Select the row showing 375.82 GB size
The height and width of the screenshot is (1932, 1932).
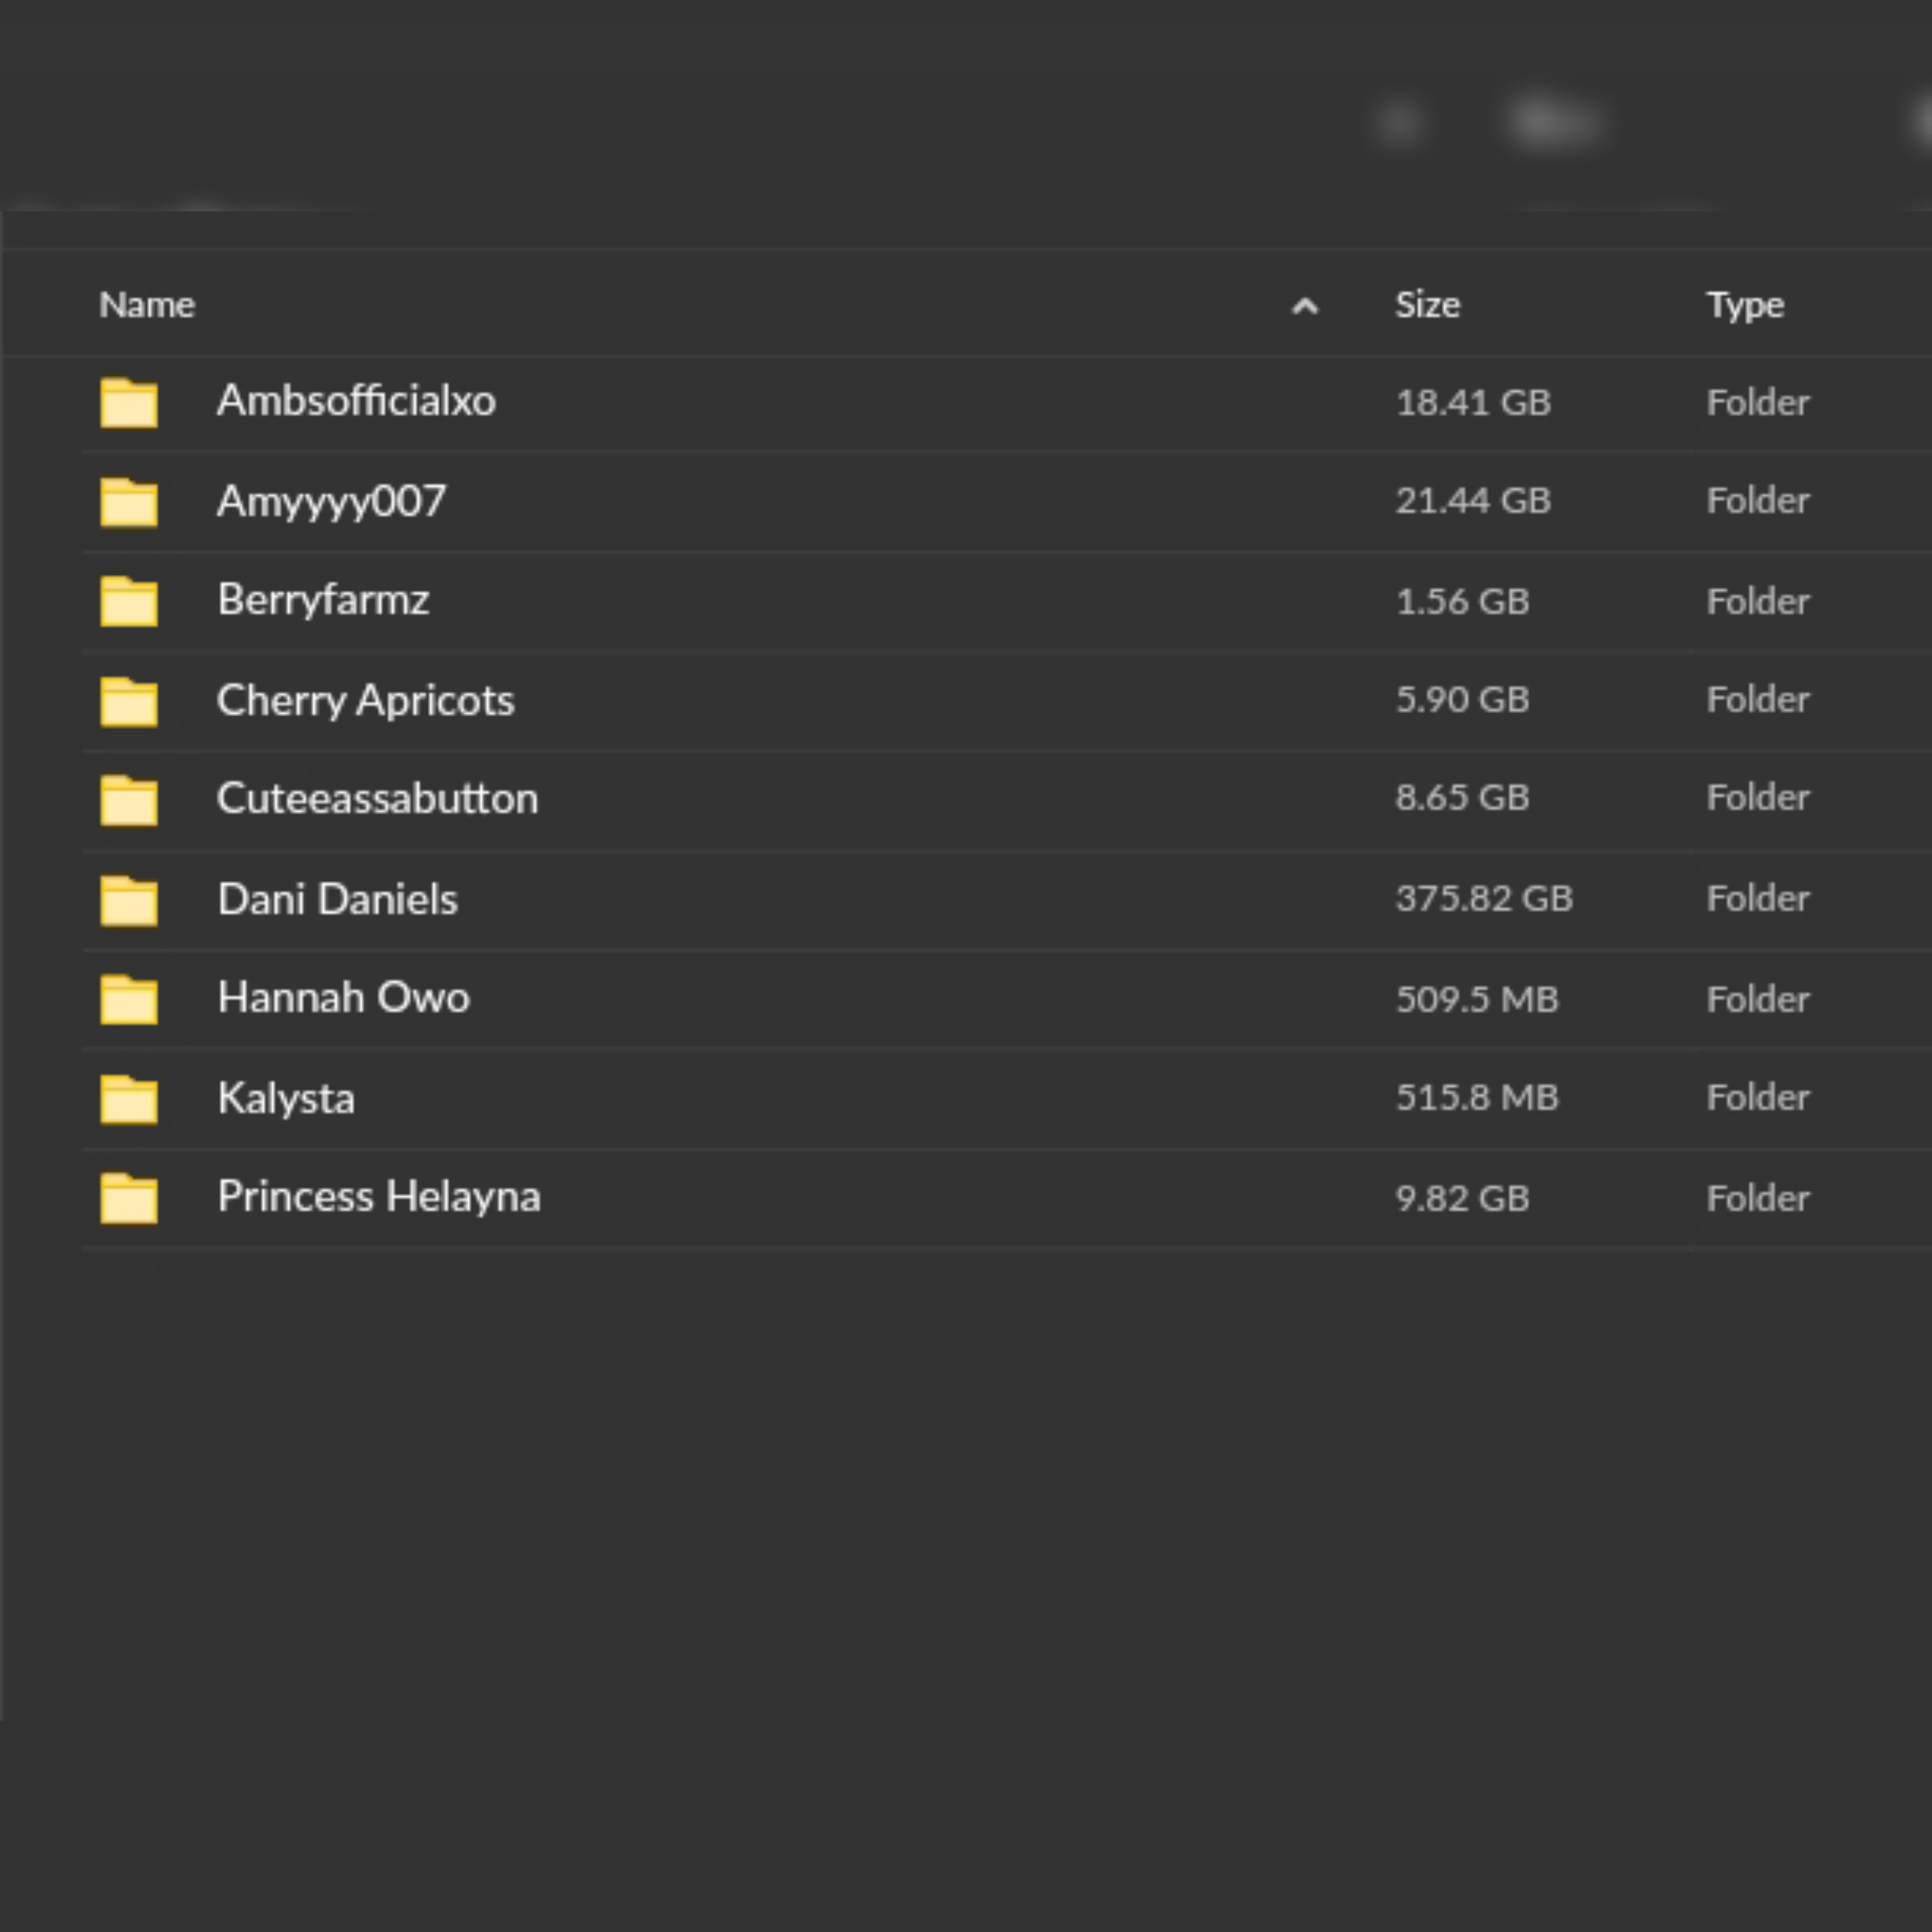point(1484,899)
